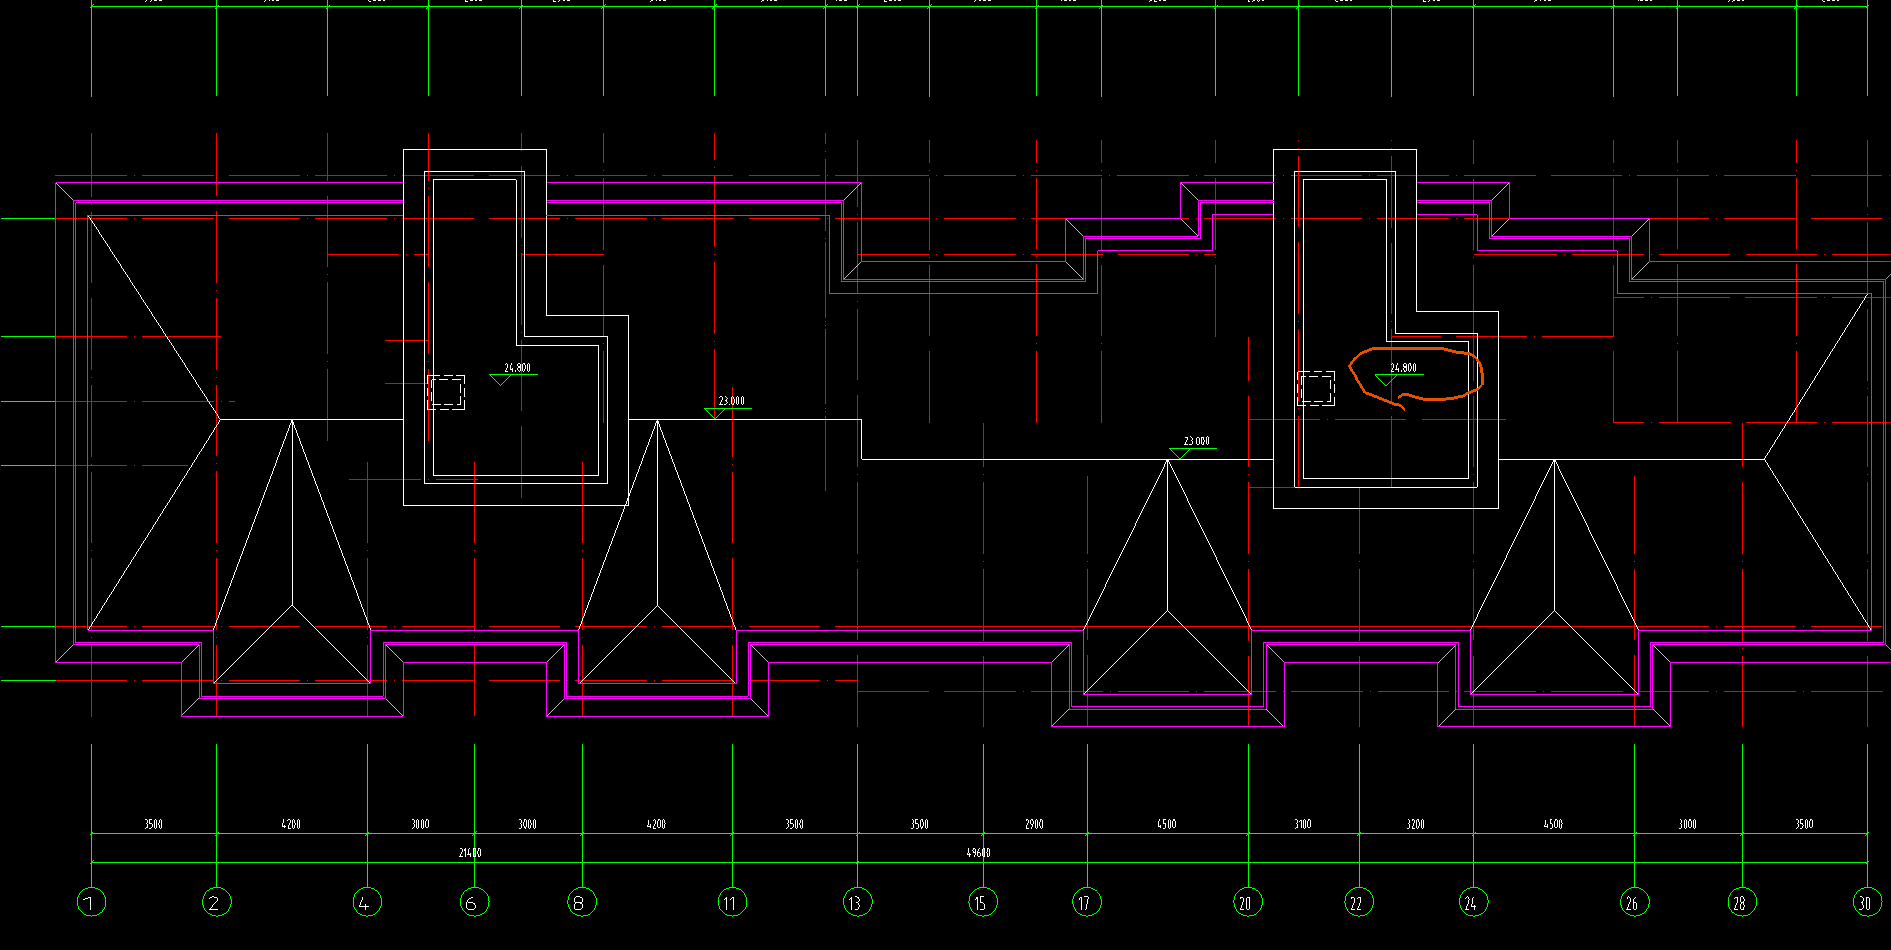Image resolution: width=1891 pixels, height=950 pixels.
Task: Select grid axis bubble 30
Action: pos(1867,903)
